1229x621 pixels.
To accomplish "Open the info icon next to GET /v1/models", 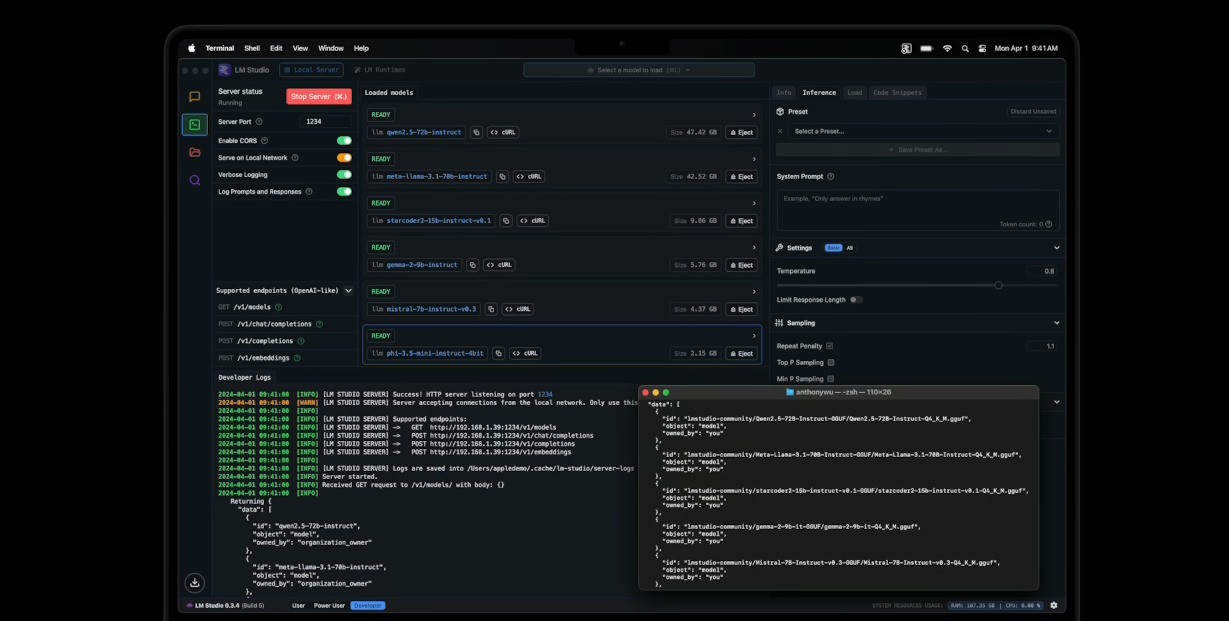I will point(279,307).
